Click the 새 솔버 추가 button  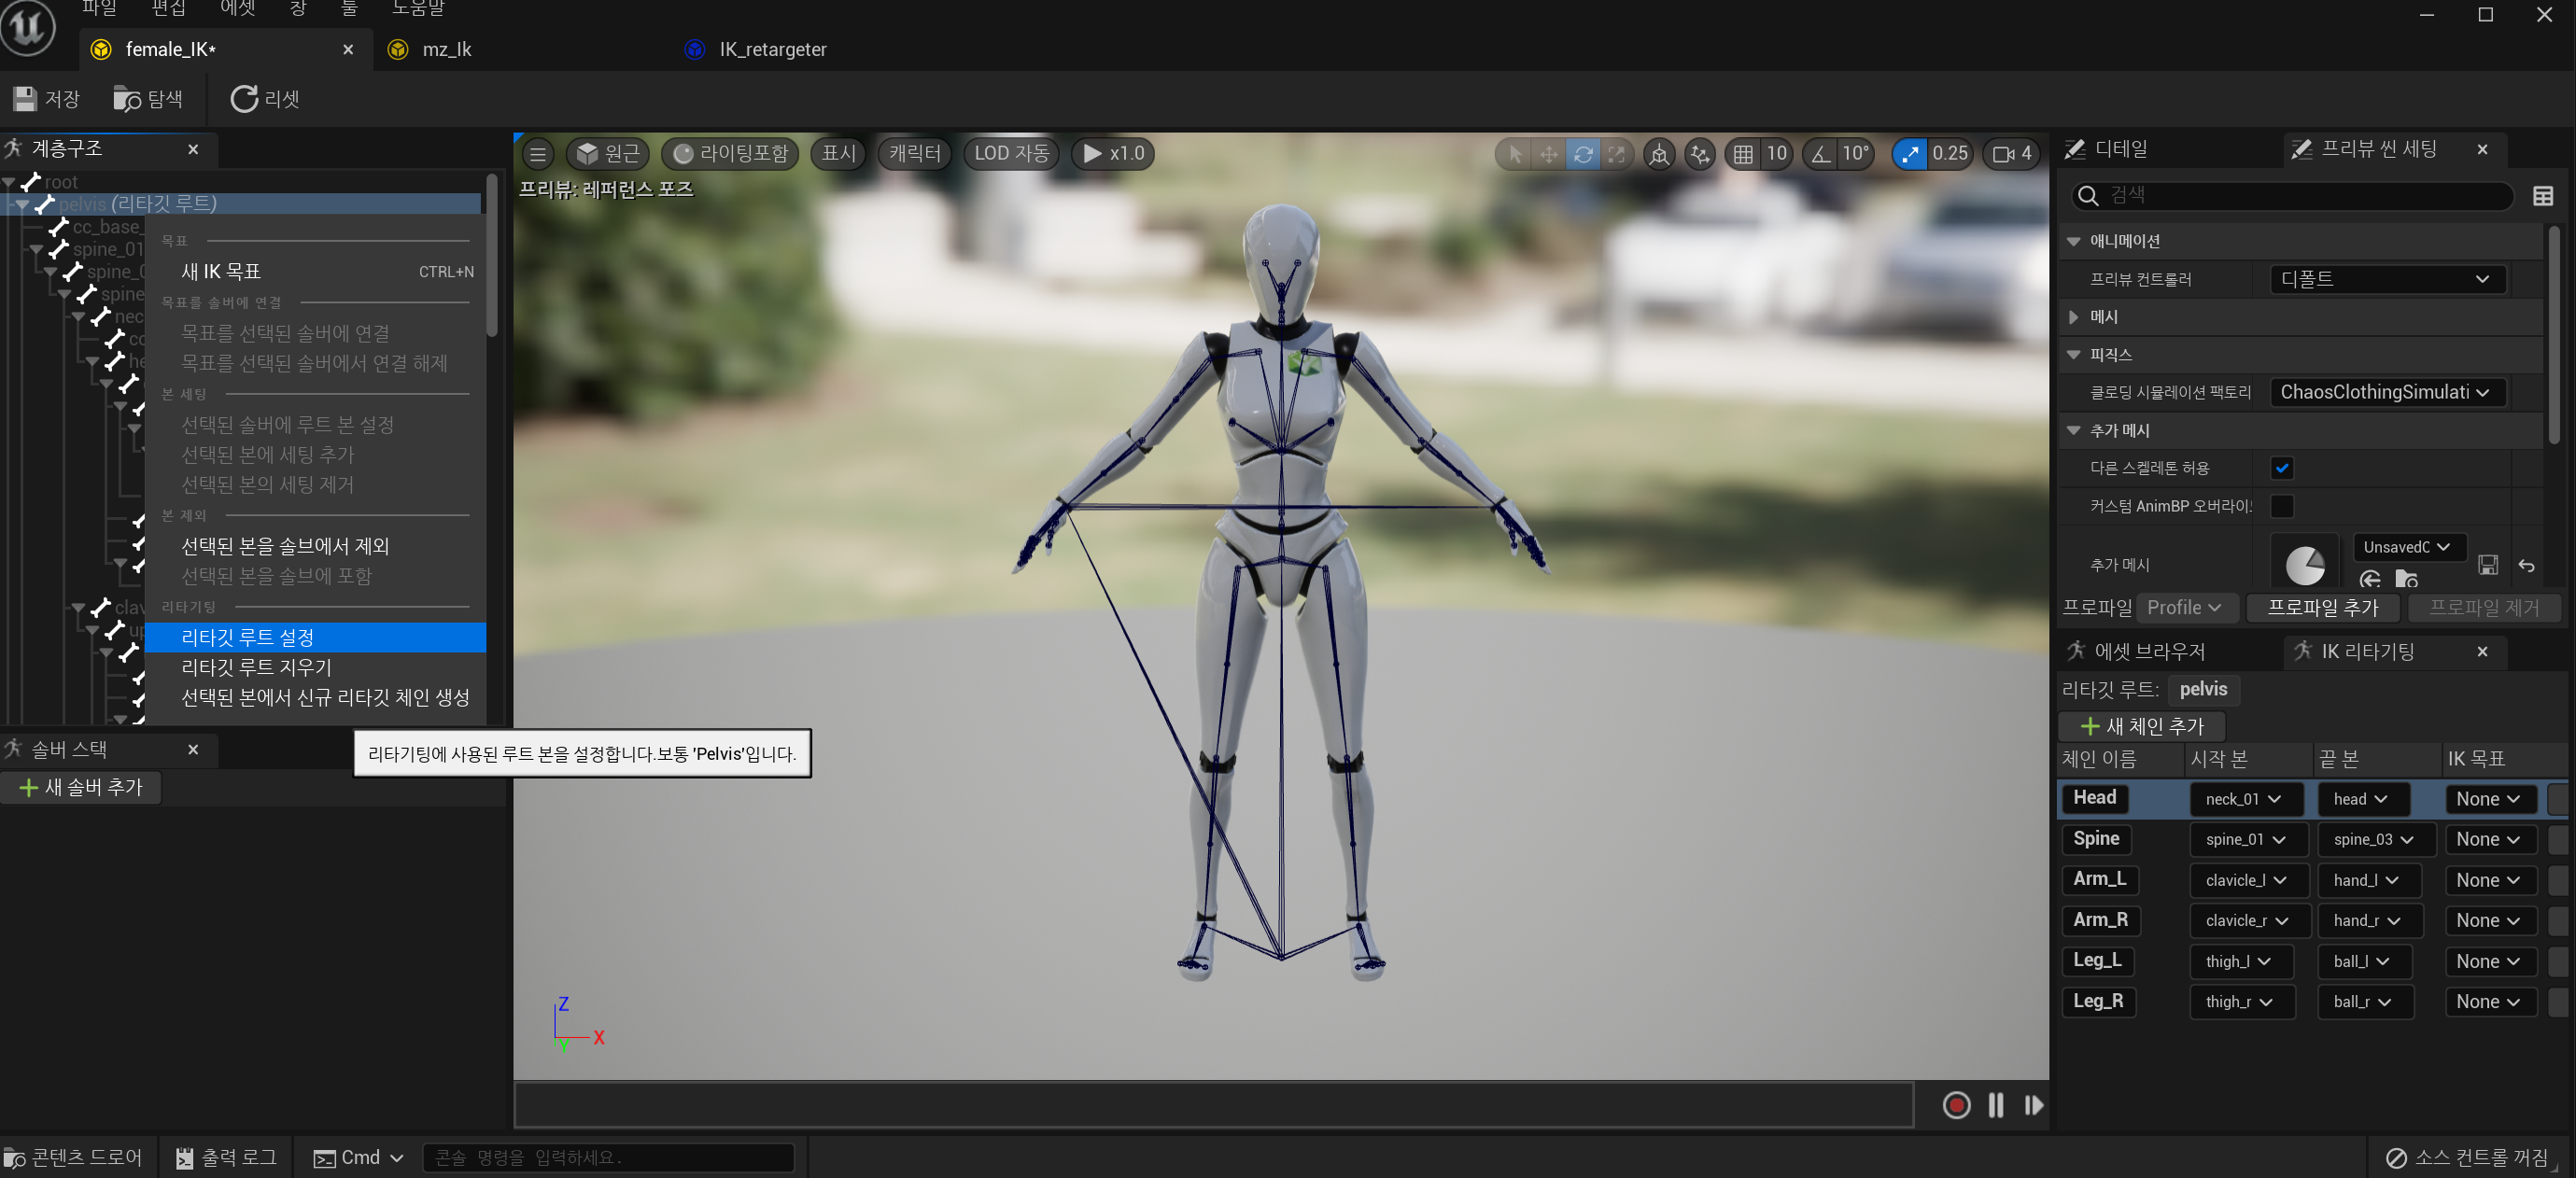[x=81, y=787]
